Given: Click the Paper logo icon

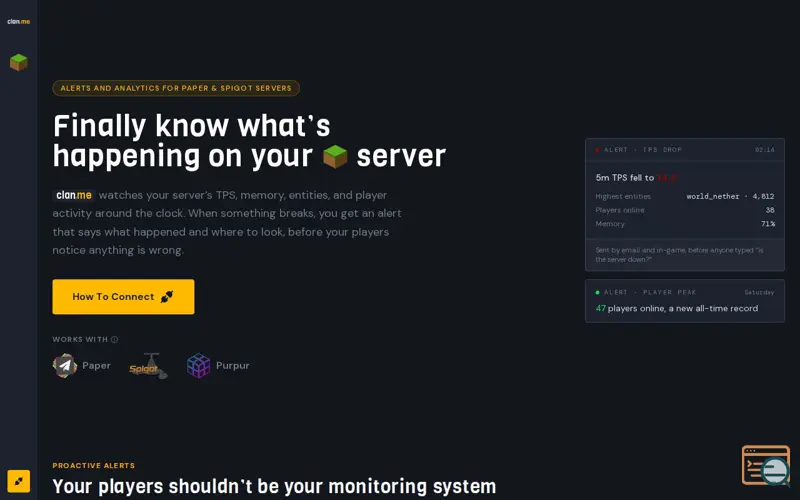Looking at the screenshot, I should 65,365.
